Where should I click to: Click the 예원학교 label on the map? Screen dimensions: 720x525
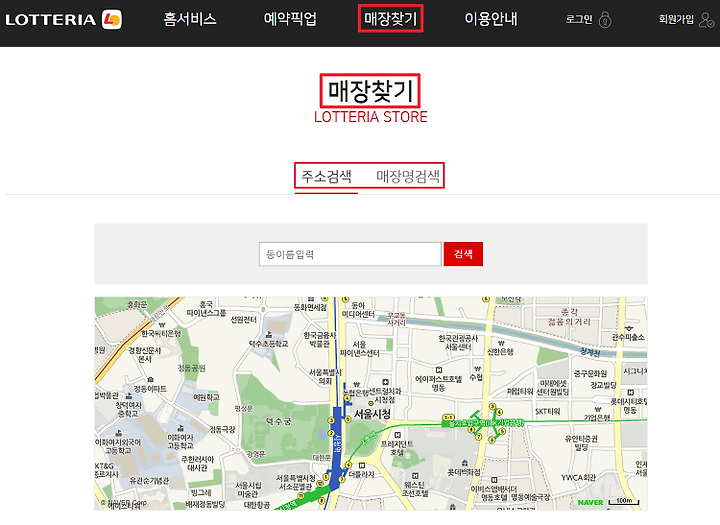tap(206, 397)
